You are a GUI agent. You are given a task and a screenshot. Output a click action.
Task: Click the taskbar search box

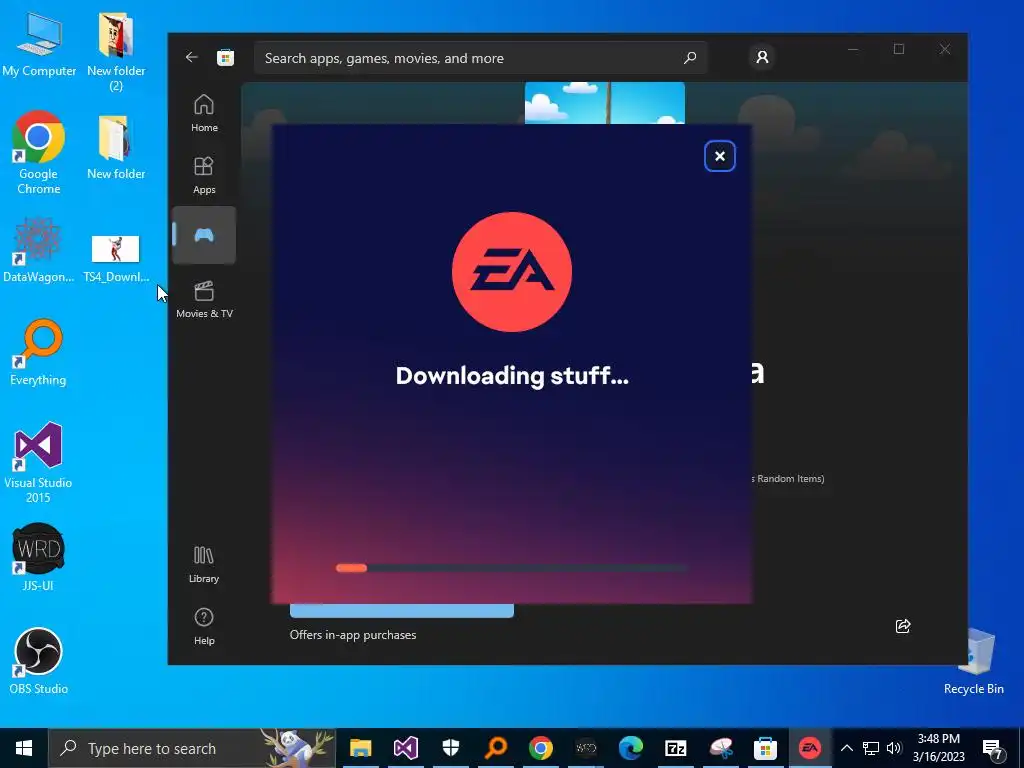[192, 748]
